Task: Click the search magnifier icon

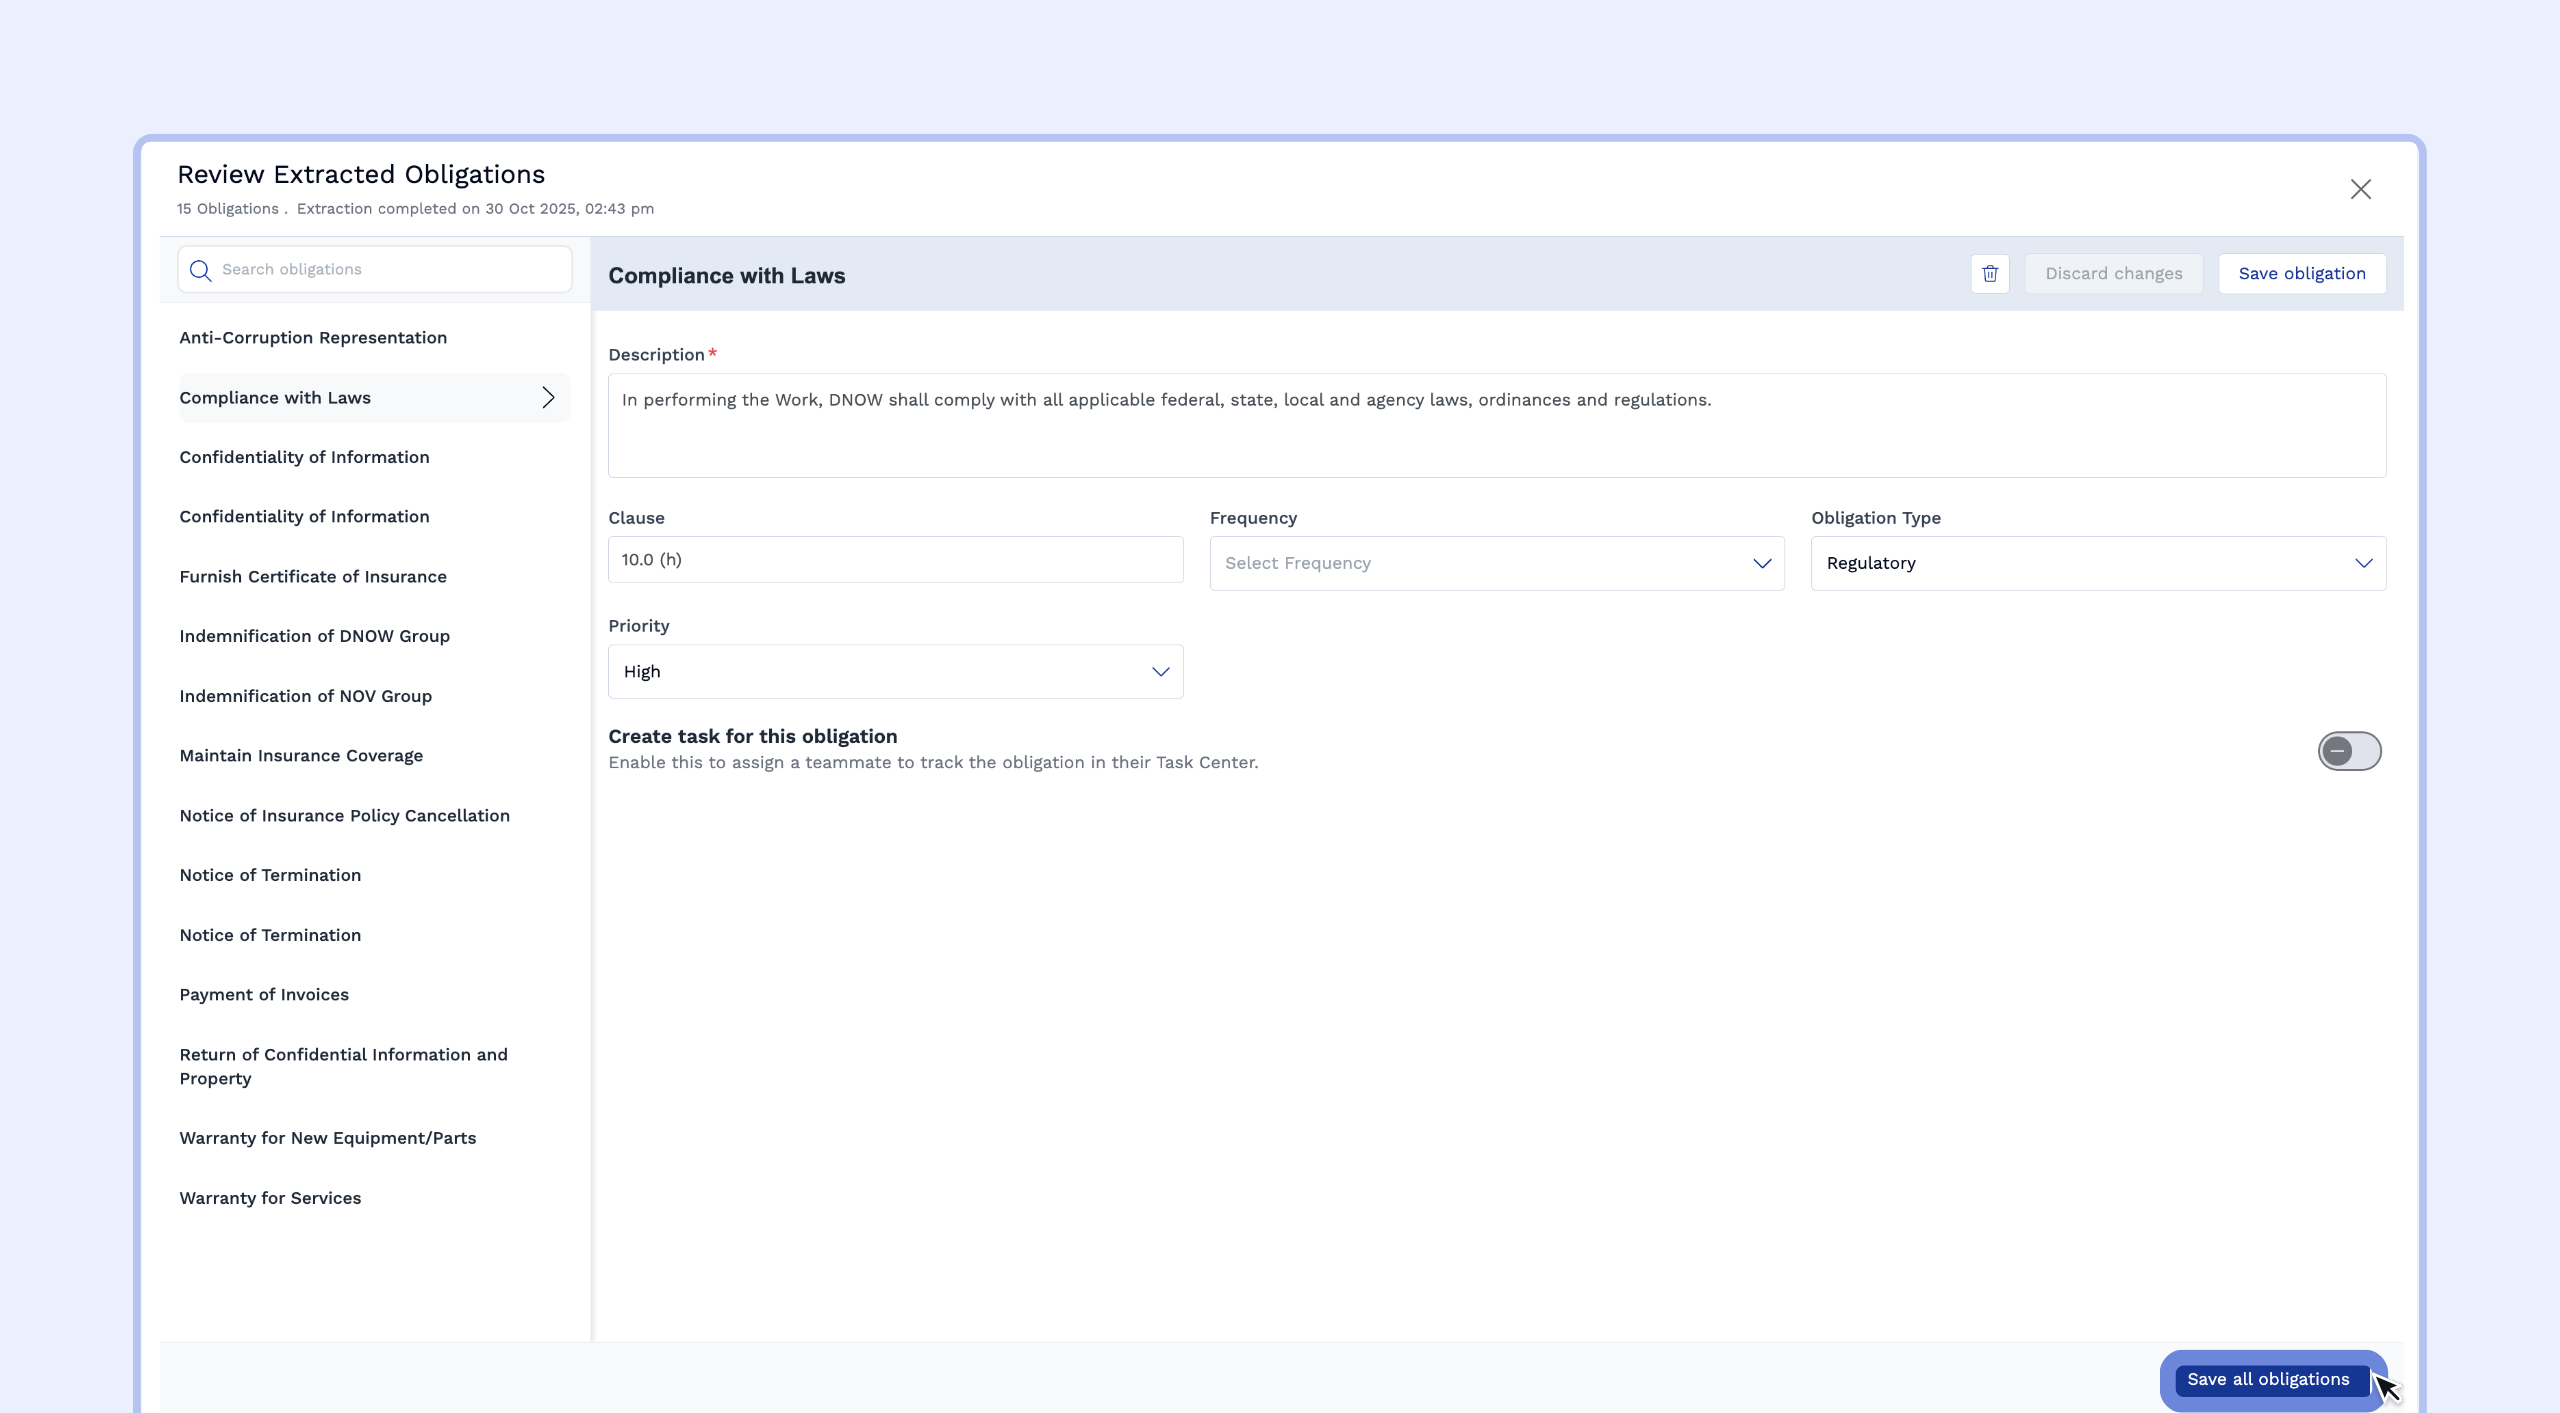Action: (x=200, y=270)
